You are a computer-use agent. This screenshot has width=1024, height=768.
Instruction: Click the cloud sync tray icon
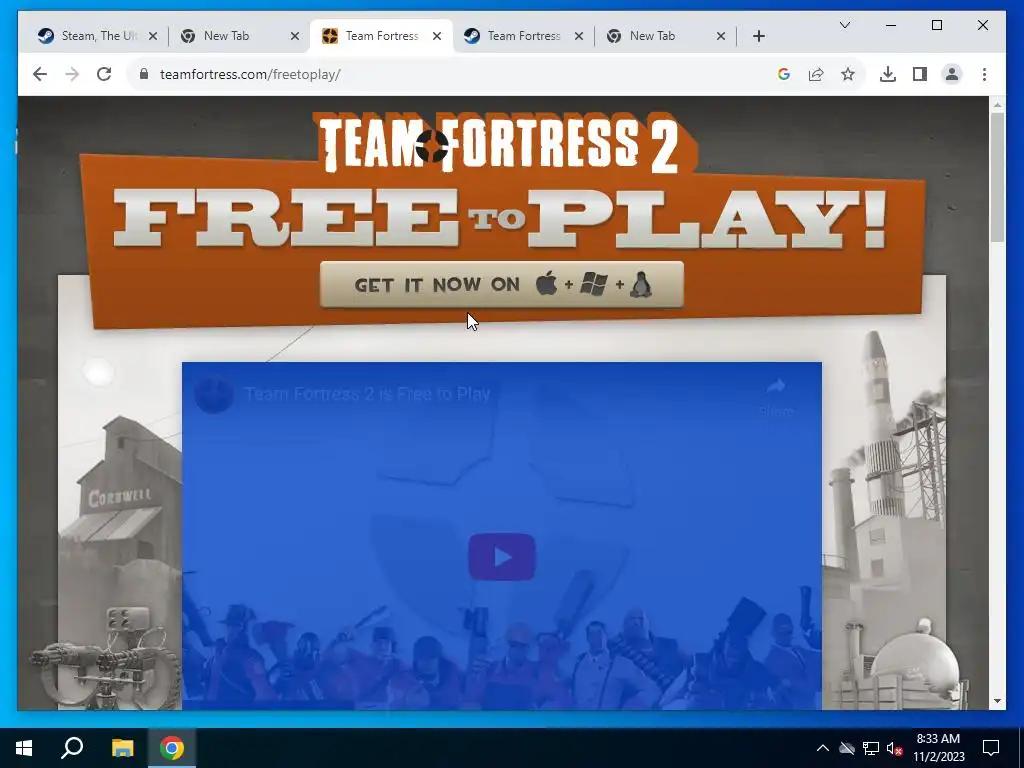point(847,748)
